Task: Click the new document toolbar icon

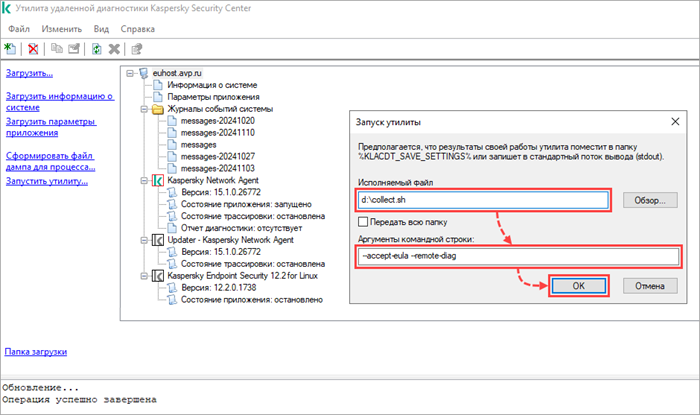Action: point(10,49)
